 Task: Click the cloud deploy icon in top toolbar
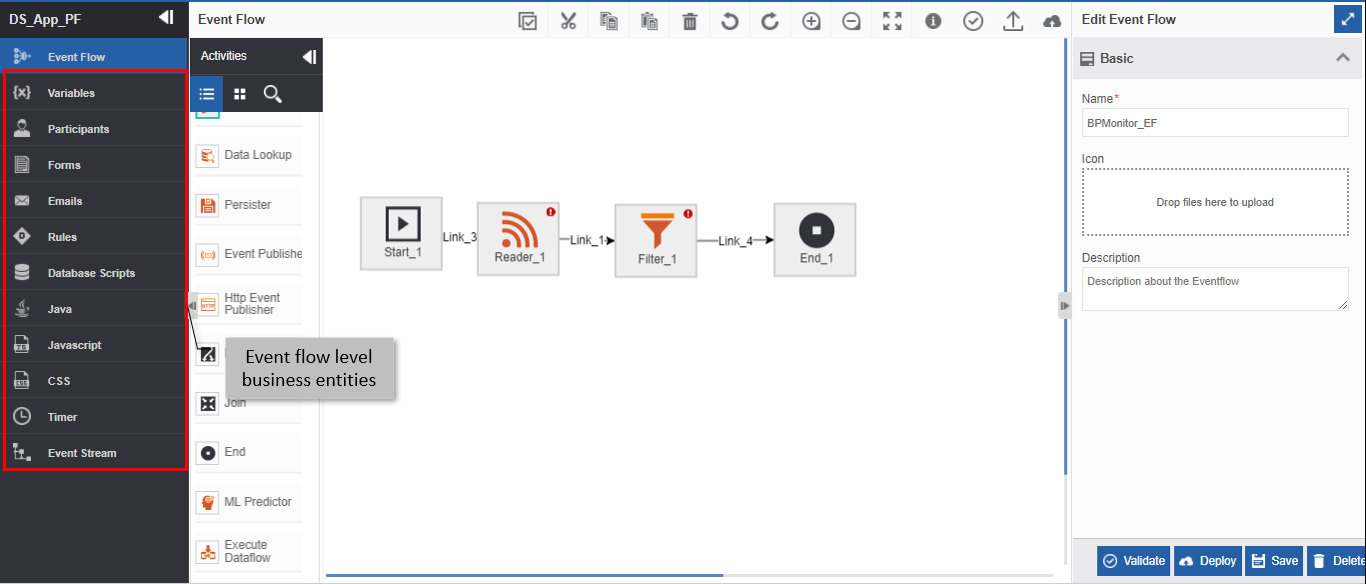[1052, 21]
